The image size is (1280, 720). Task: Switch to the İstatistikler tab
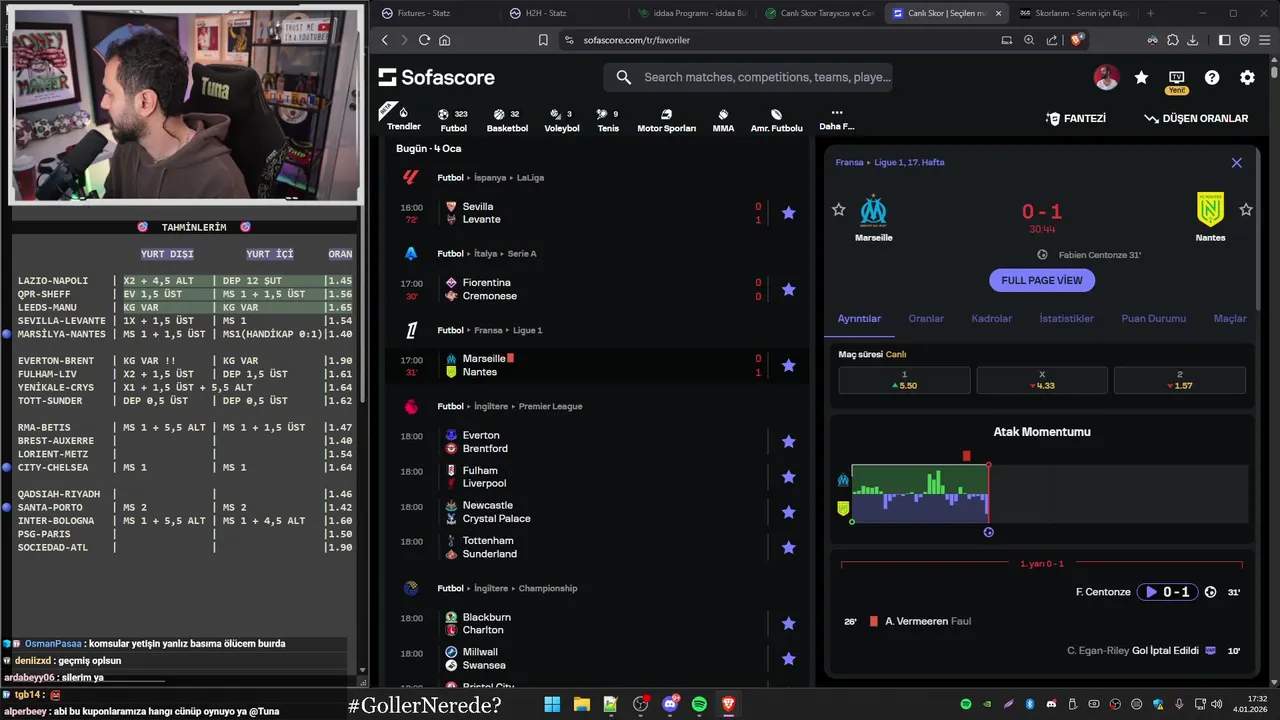tap(1067, 318)
